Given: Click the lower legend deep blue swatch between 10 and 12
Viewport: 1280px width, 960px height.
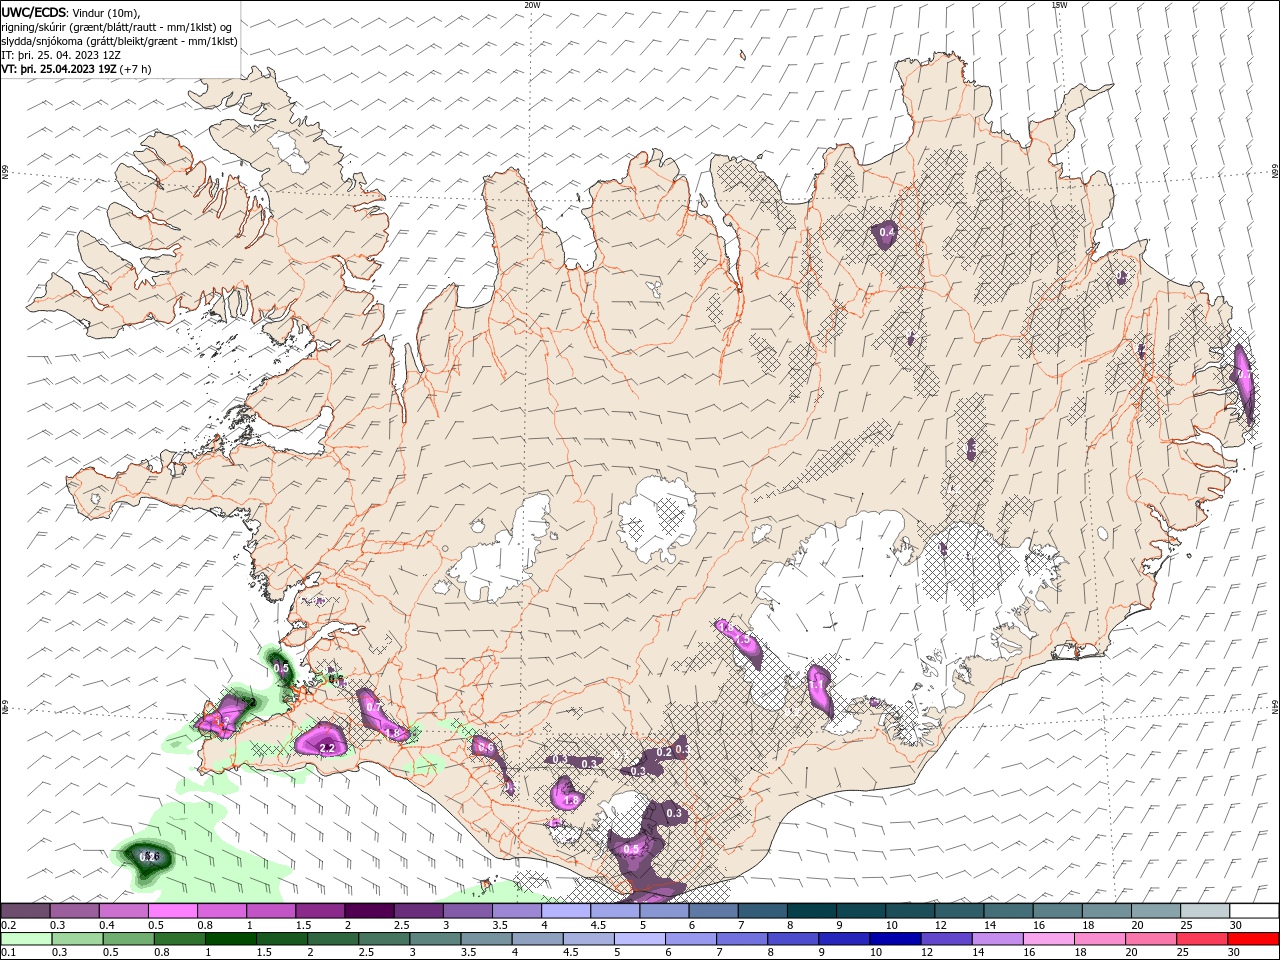Looking at the screenshot, I should pos(893,939).
